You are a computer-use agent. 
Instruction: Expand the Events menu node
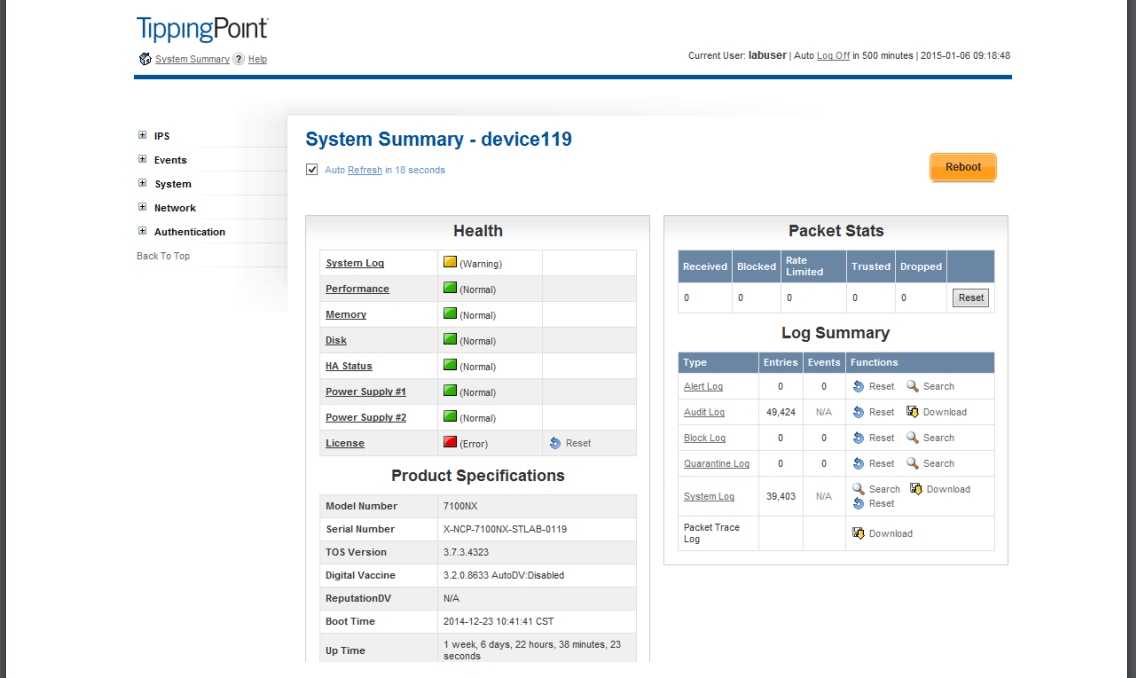tap(142, 159)
